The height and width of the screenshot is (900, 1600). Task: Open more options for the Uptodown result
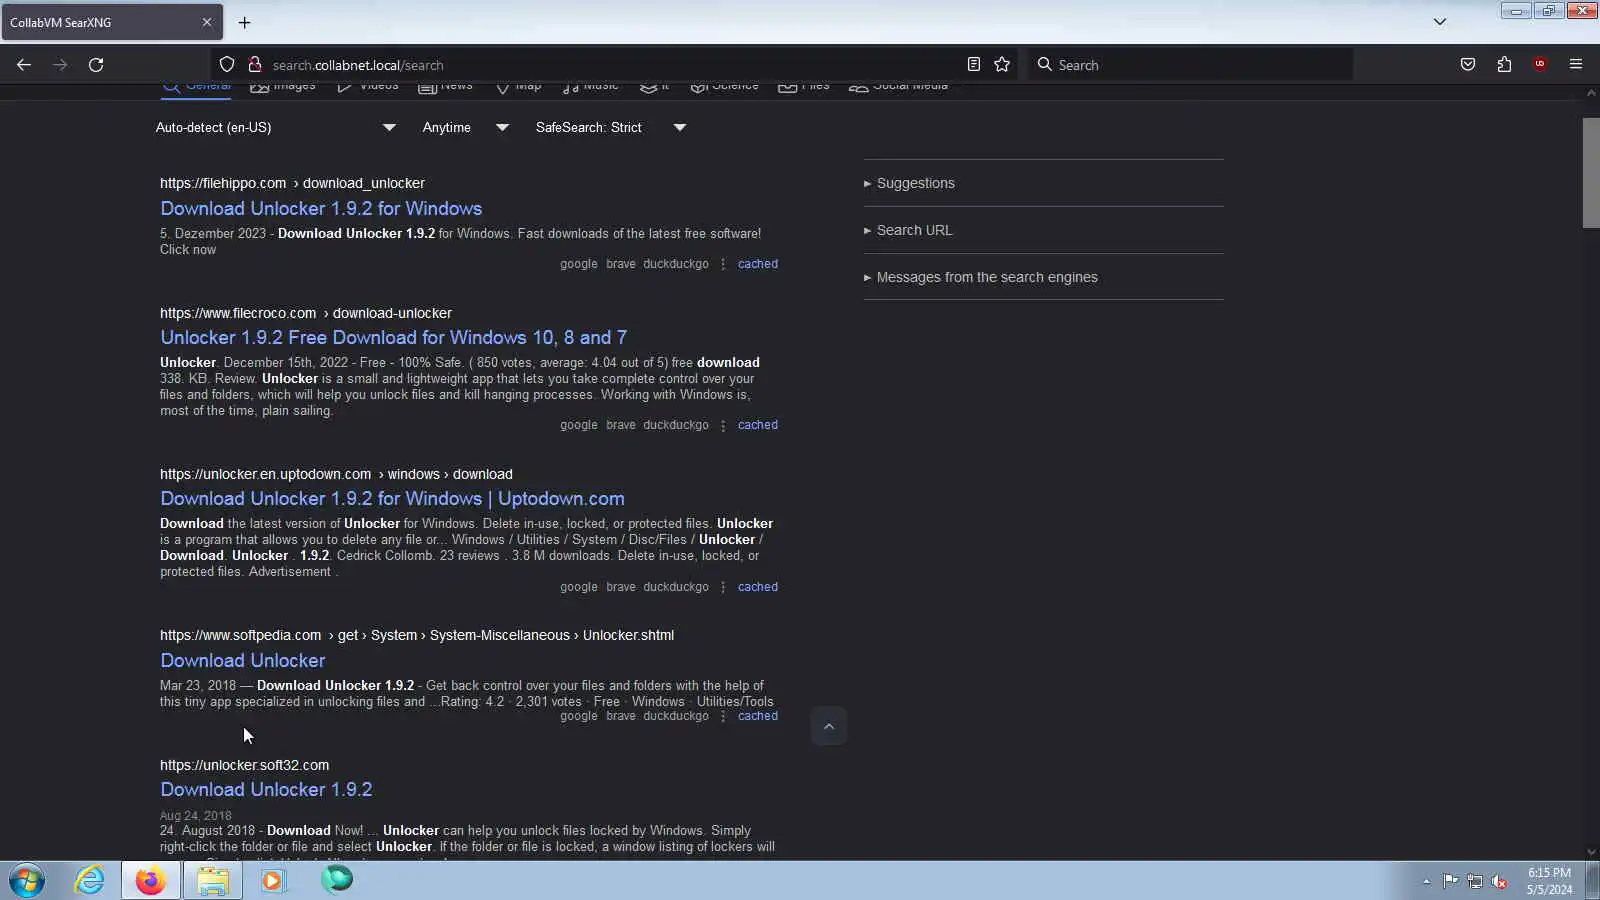point(723,587)
